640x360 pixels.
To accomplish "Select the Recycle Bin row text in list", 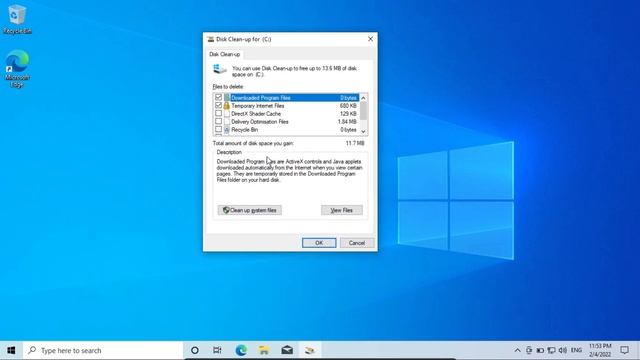I will (244, 130).
